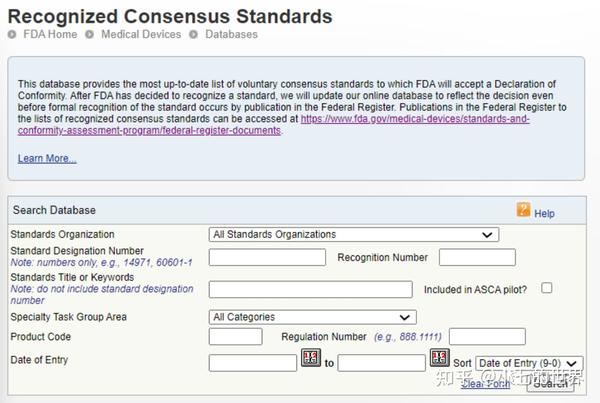
Task: Open the Medical Devices breadcrumb link
Action: (x=141, y=34)
